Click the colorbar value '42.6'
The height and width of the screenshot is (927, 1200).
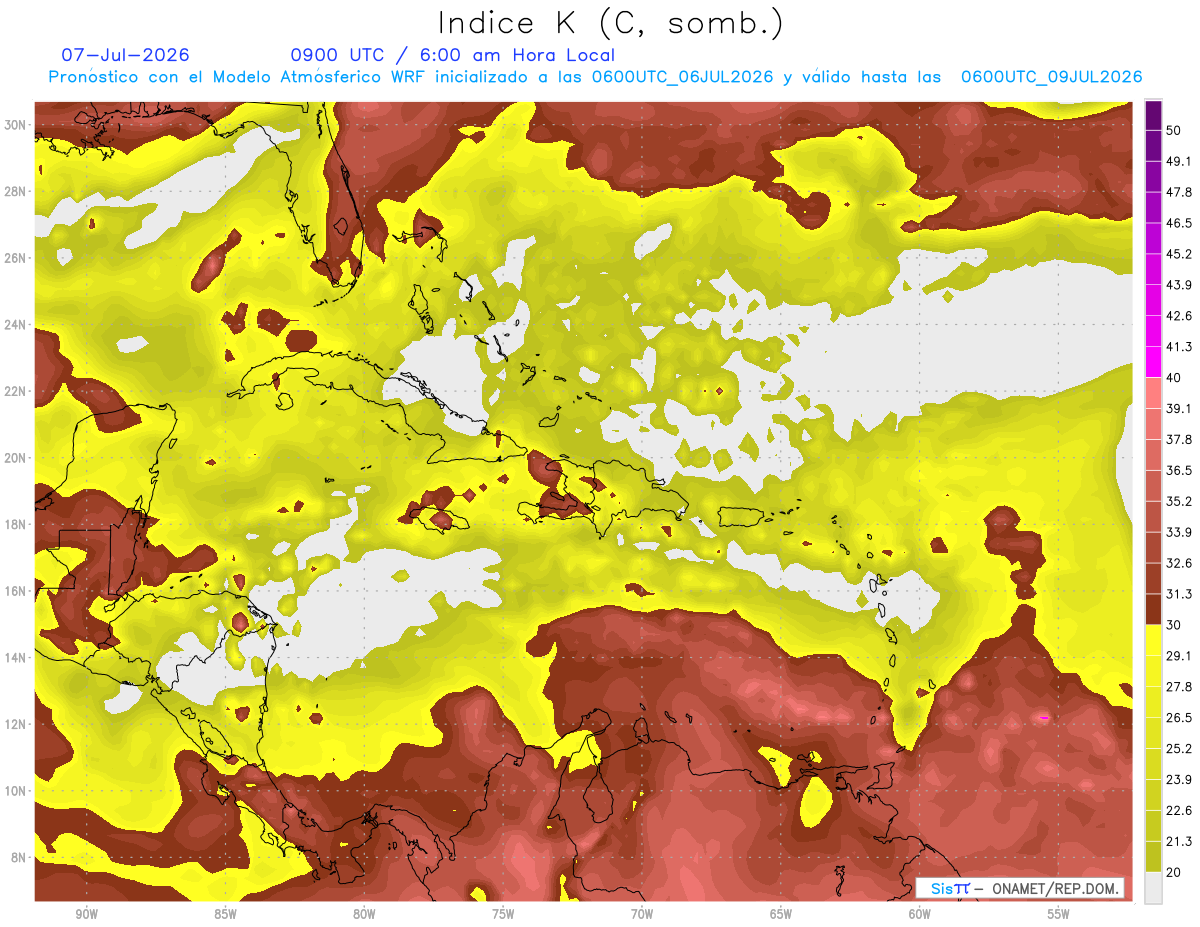(x=1180, y=316)
